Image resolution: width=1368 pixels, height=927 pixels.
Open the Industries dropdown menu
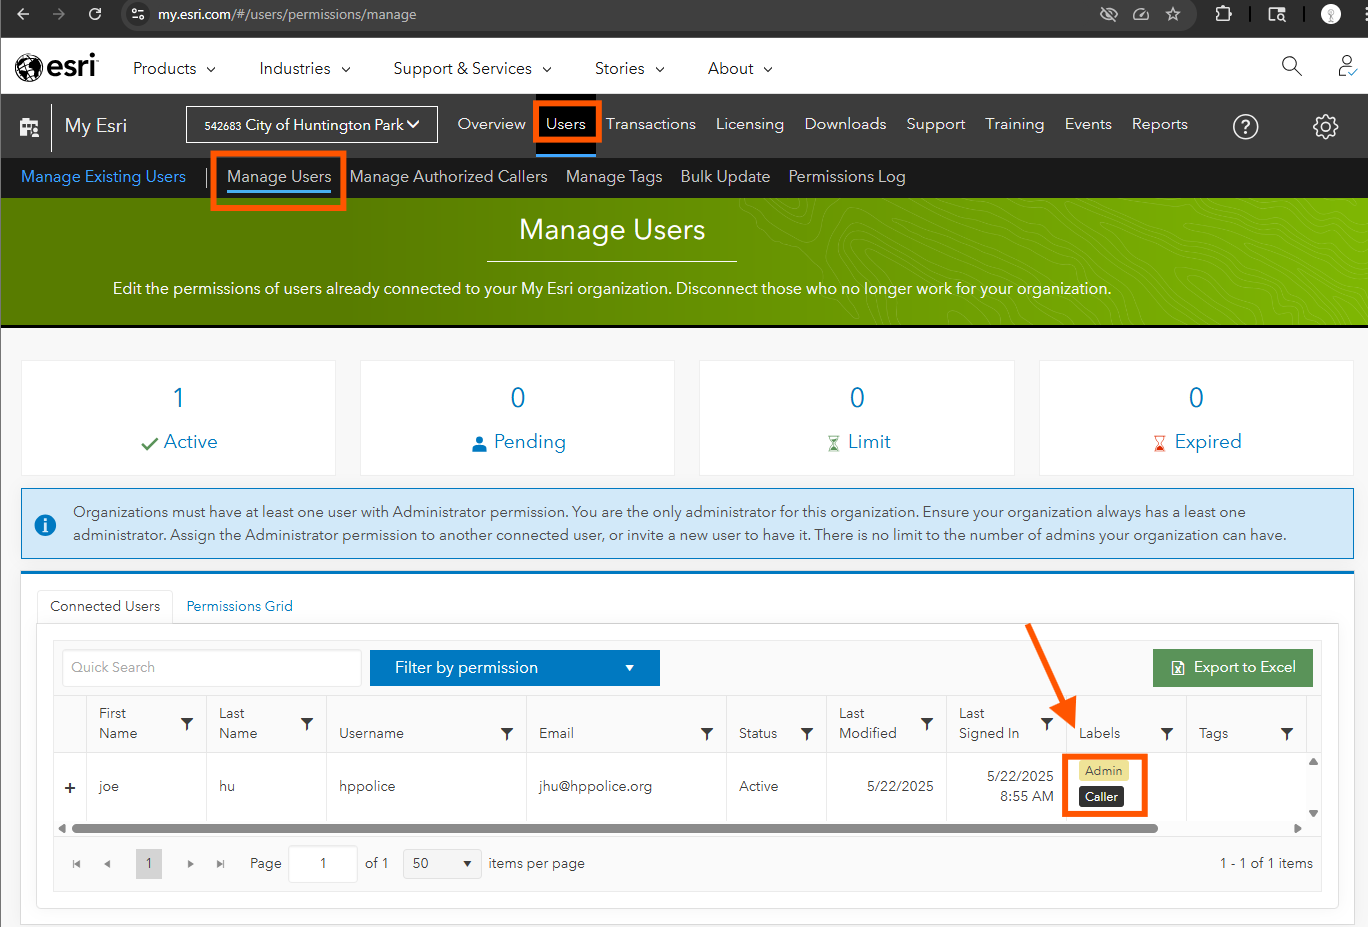coord(305,68)
